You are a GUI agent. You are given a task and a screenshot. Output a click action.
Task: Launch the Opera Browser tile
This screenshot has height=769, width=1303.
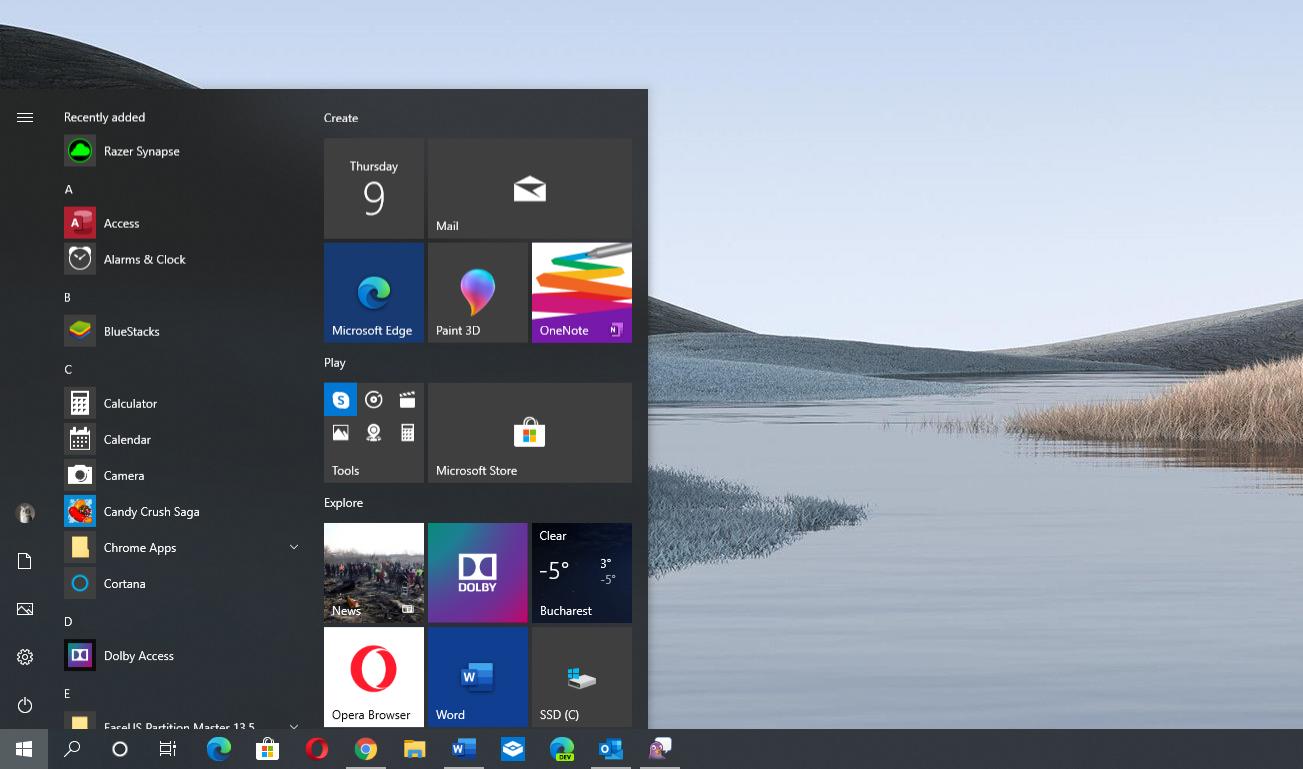(374, 677)
